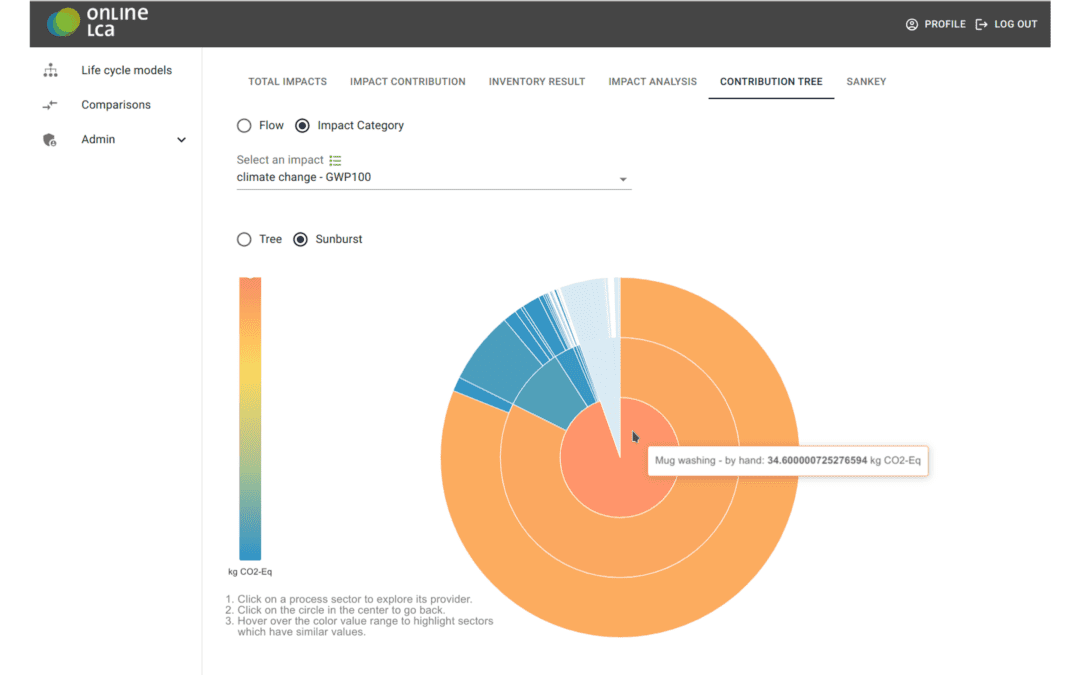Click the Admin shield icon

[x=50, y=140]
